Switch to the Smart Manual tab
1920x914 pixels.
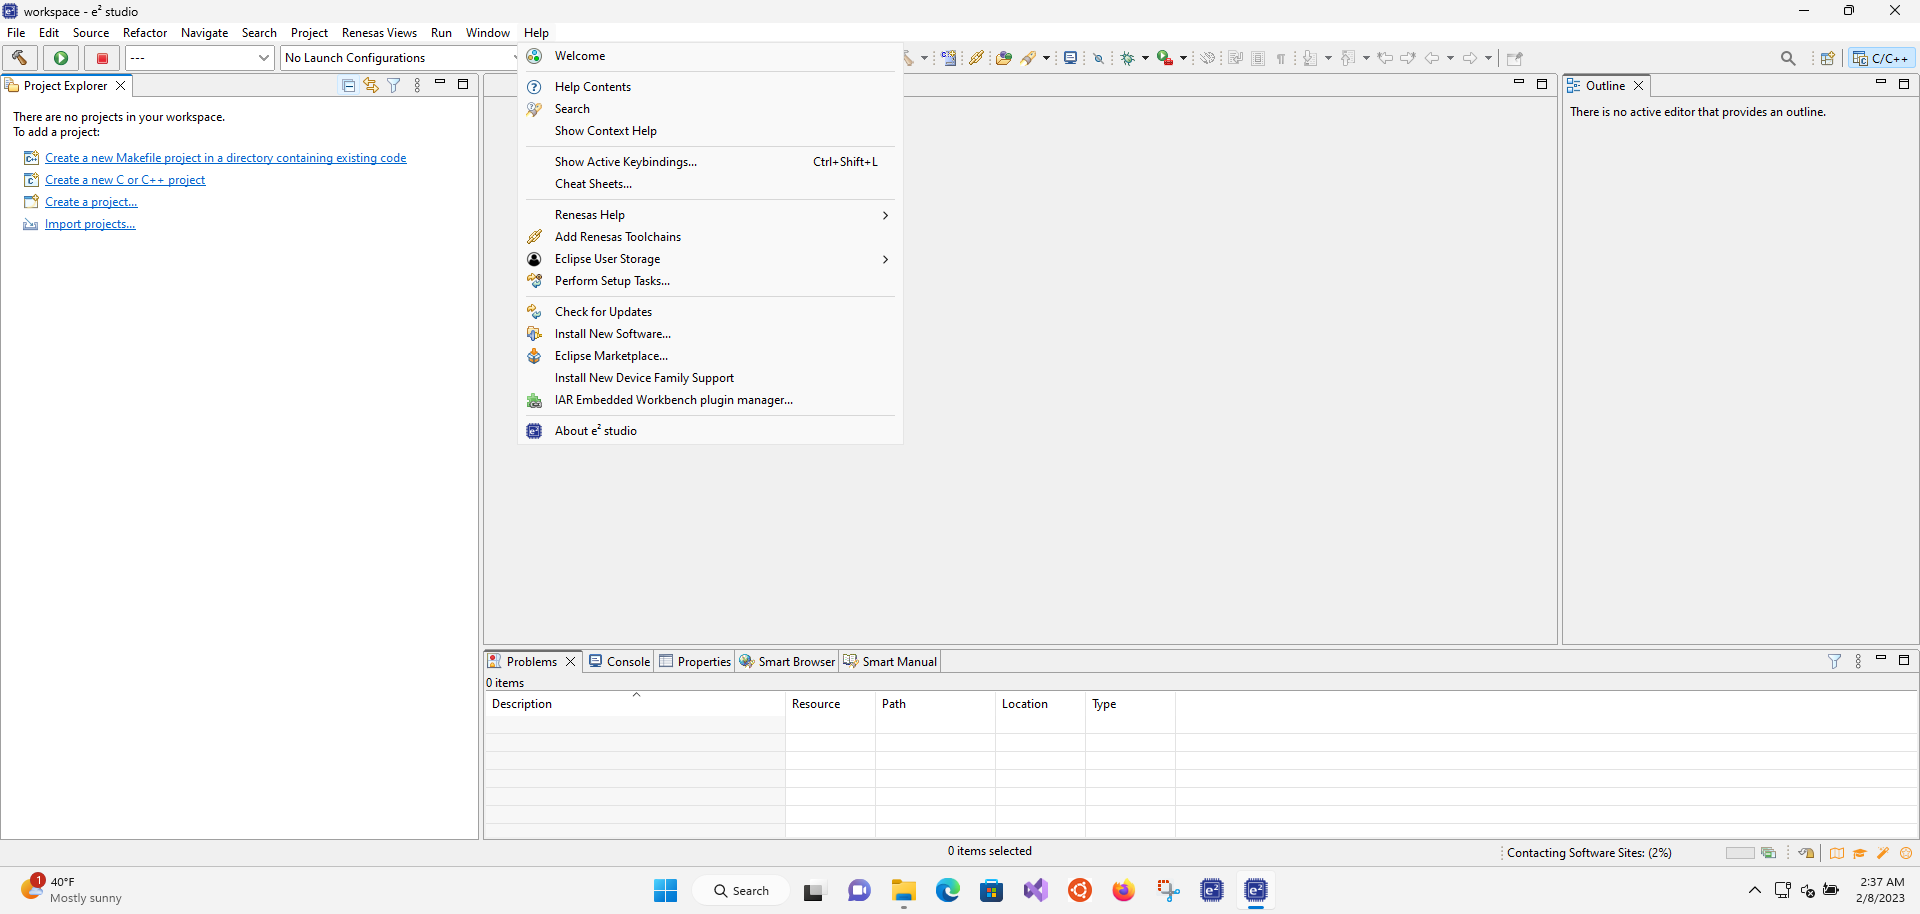point(890,661)
